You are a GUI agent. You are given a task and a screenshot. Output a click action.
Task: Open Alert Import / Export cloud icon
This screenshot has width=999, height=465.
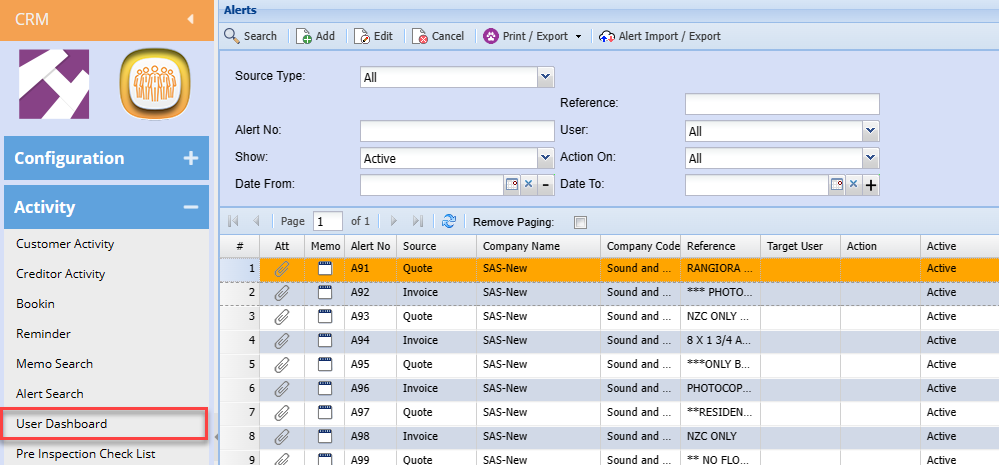point(606,36)
